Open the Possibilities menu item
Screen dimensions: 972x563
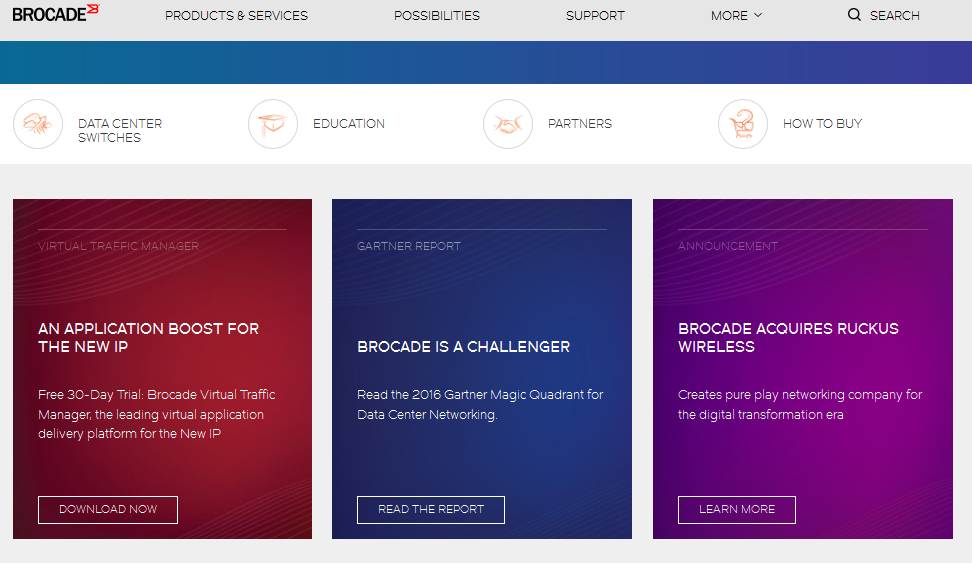pyautogui.click(x=437, y=16)
